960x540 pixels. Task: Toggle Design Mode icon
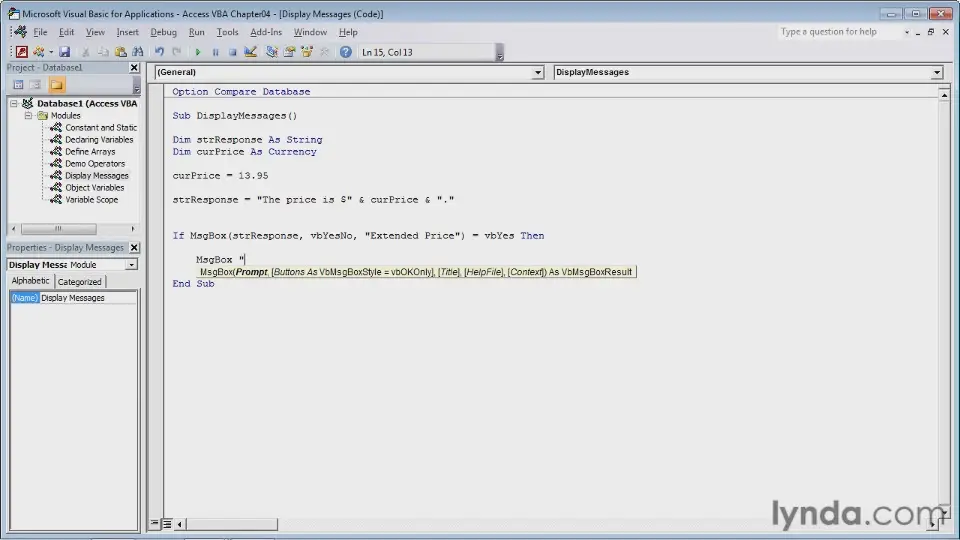pyautogui.click(x=250, y=52)
